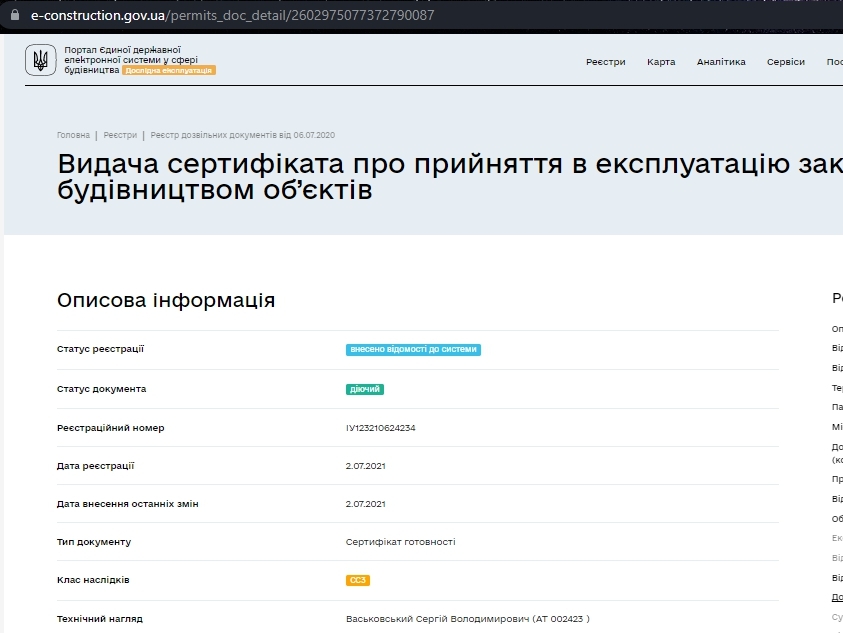843x633 pixels.
Task: Open the Аналітика menu item
Action: pos(721,62)
